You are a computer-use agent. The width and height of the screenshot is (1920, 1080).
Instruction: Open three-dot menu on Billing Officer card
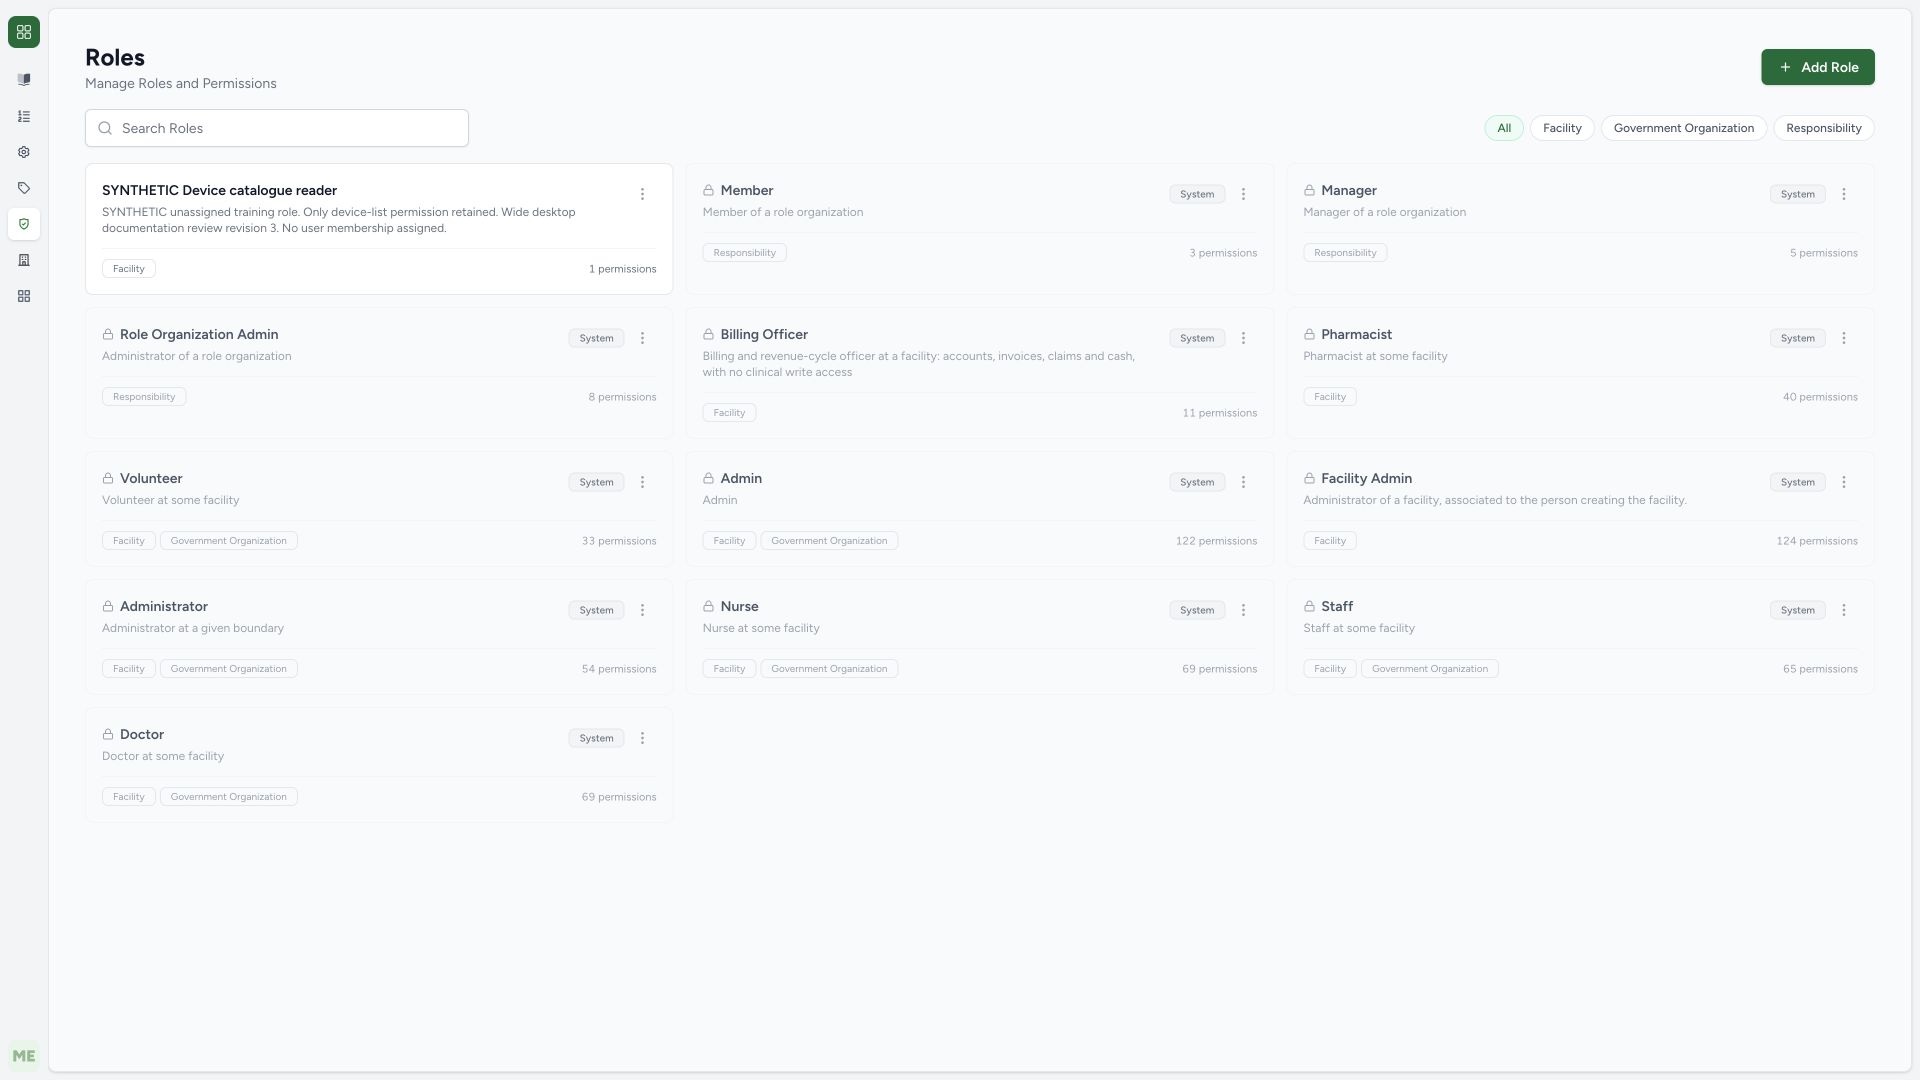click(x=1243, y=338)
